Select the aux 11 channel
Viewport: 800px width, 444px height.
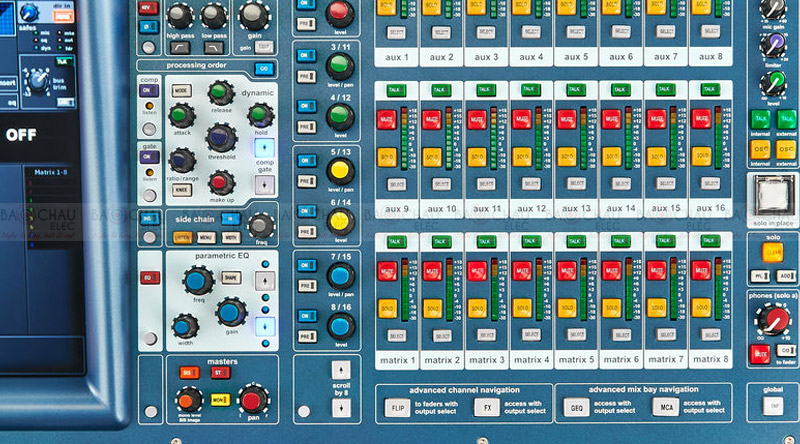(486, 183)
